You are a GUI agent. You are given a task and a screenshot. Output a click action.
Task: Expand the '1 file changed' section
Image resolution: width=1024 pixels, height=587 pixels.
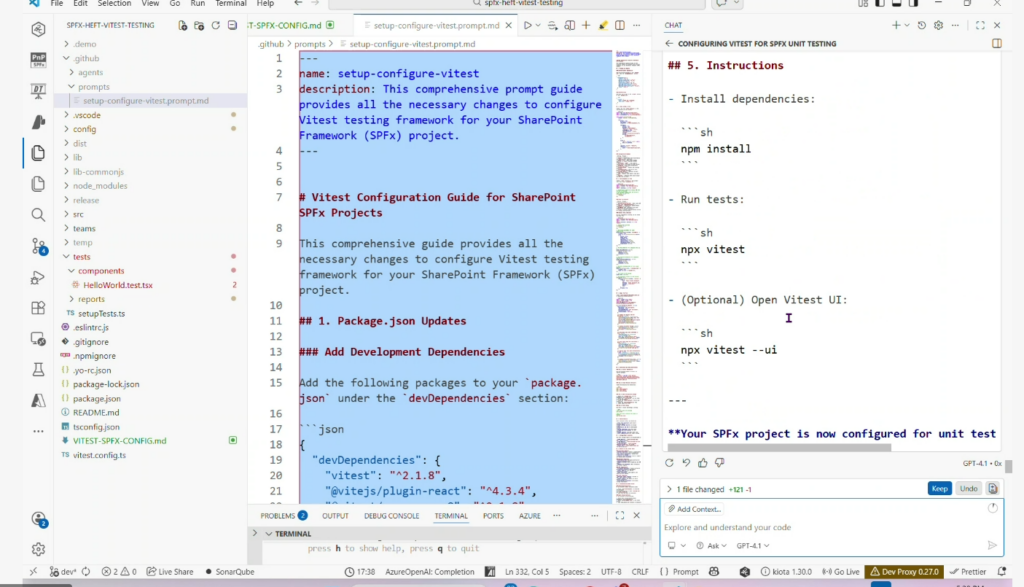click(x=667, y=489)
